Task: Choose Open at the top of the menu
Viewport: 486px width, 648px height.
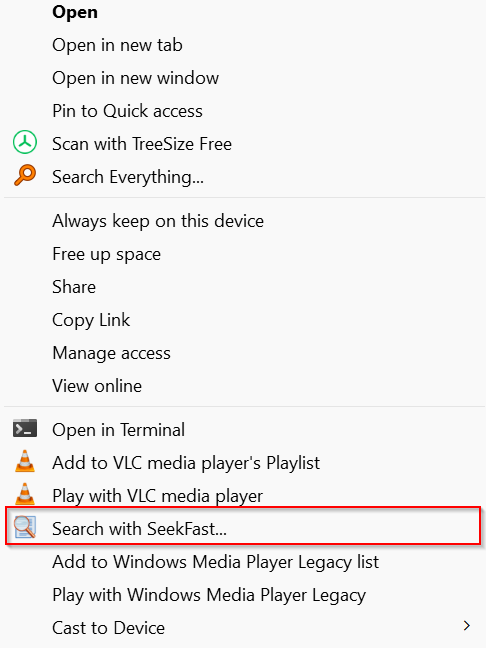Action: tap(75, 12)
